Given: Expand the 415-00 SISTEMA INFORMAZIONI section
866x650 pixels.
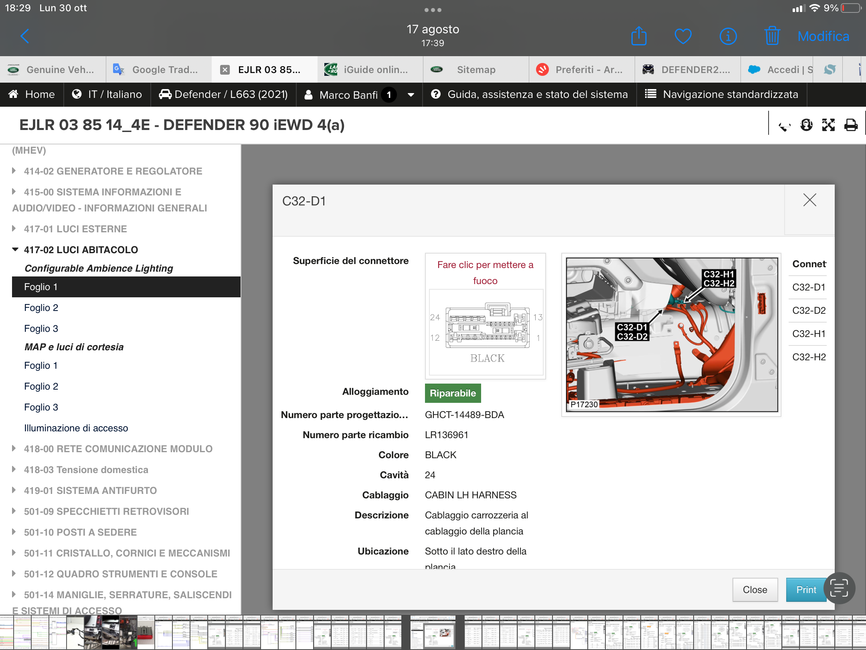Looking at the screenshot, I should [x=109, y=200].
